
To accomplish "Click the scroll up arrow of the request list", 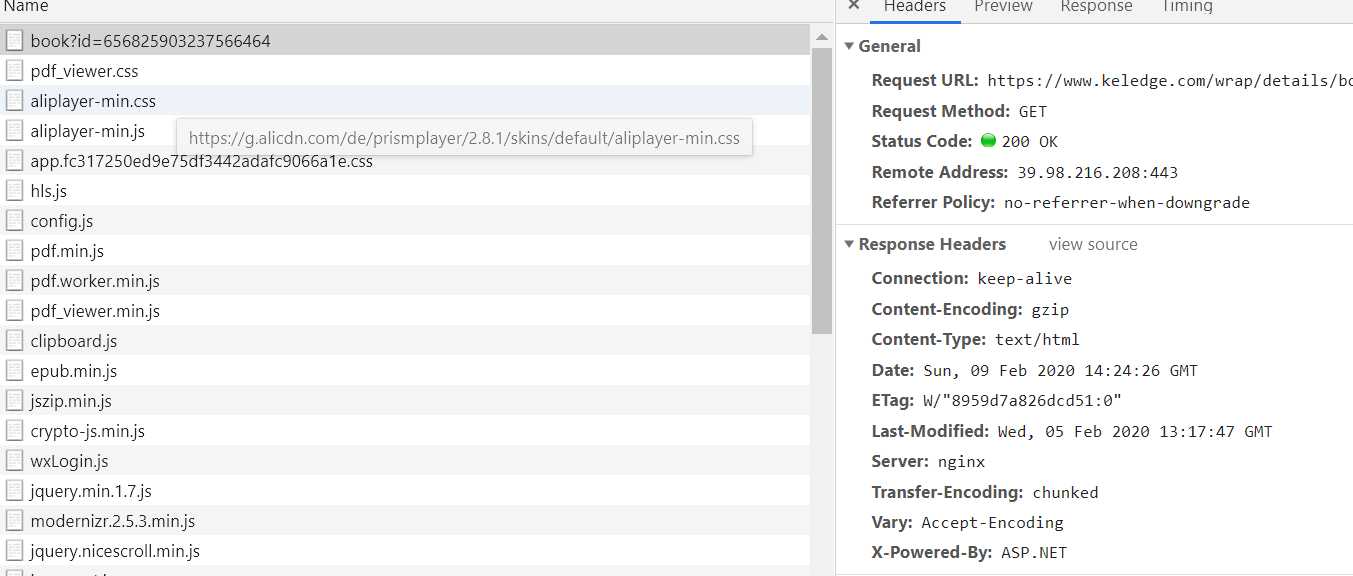I will 822,38.
